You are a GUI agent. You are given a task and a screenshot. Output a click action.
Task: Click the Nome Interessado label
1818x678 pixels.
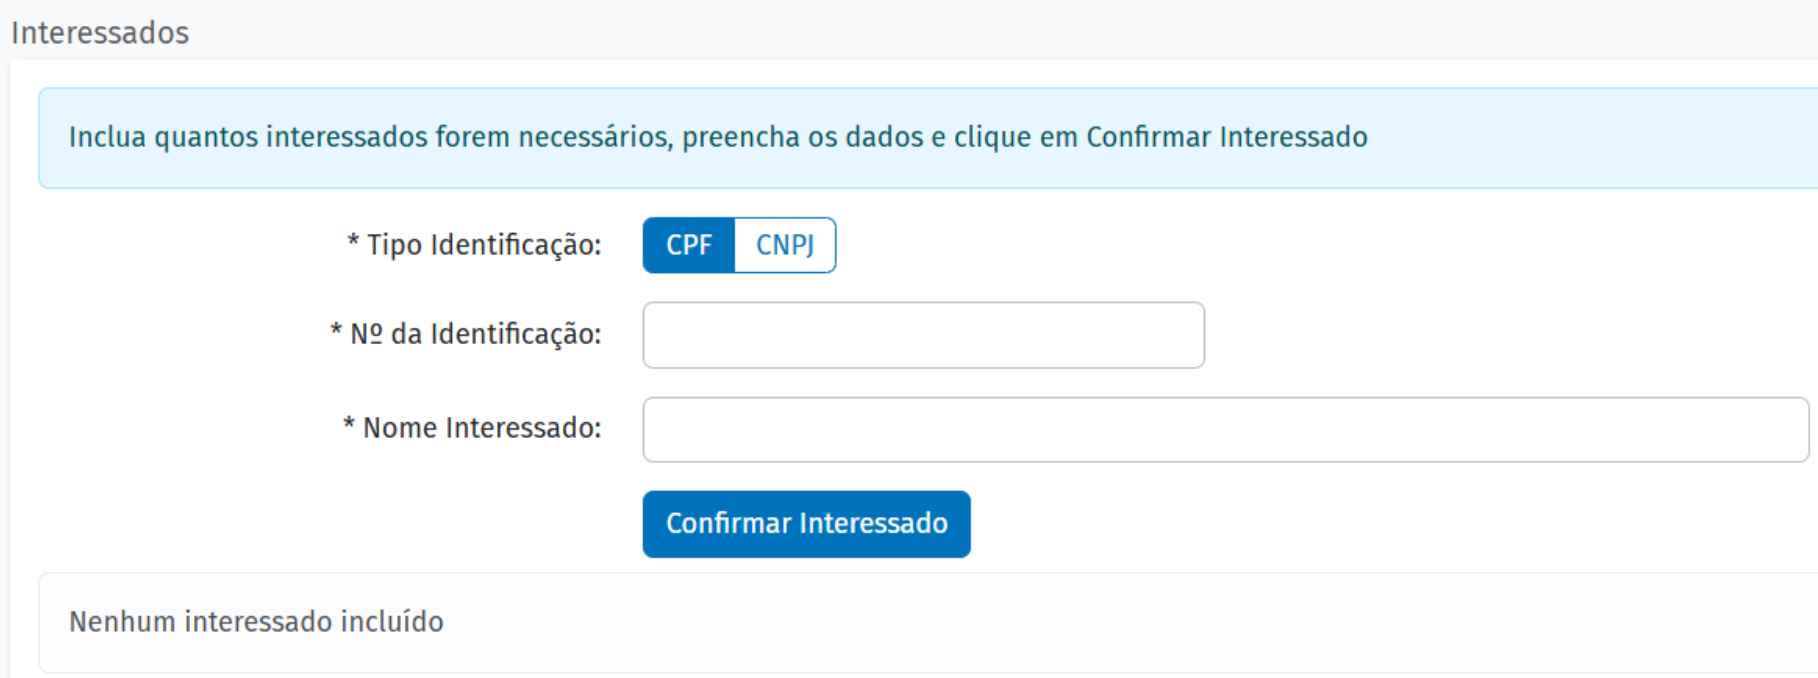pos(482,428)
